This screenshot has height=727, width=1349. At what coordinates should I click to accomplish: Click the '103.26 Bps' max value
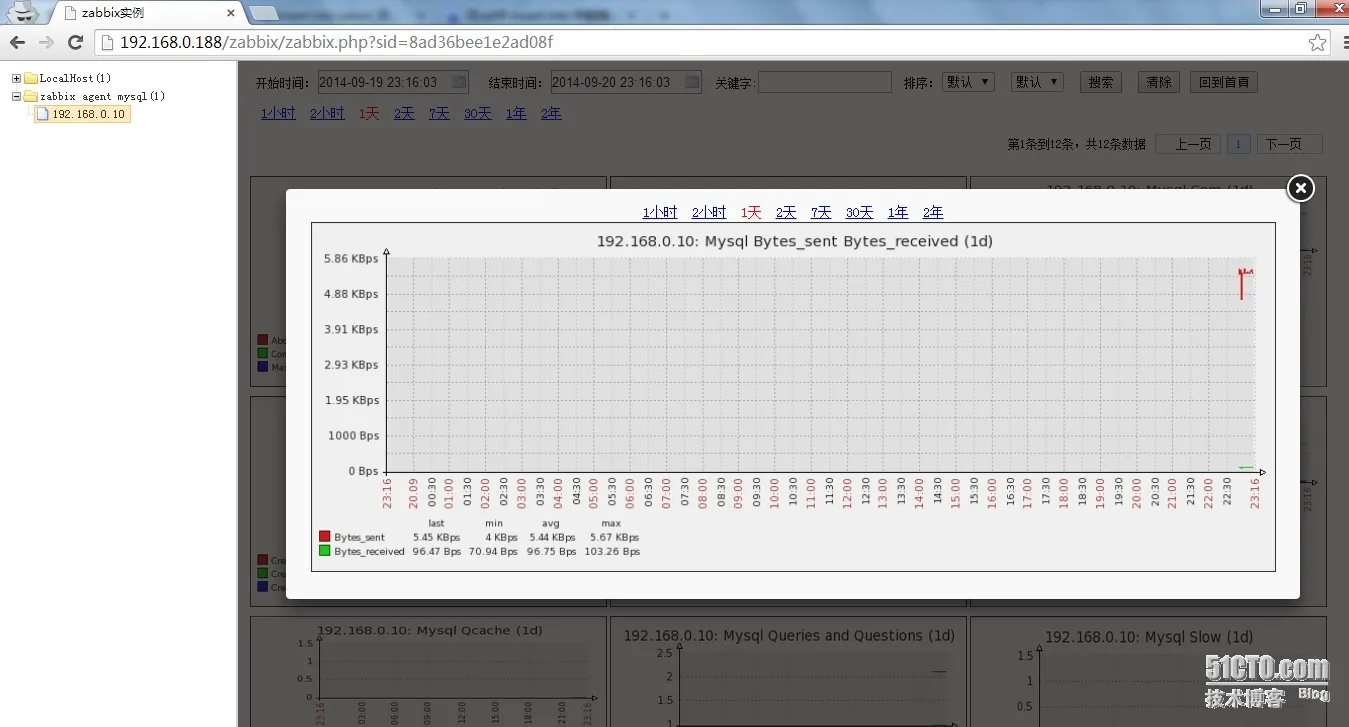(x=612, y=551)
